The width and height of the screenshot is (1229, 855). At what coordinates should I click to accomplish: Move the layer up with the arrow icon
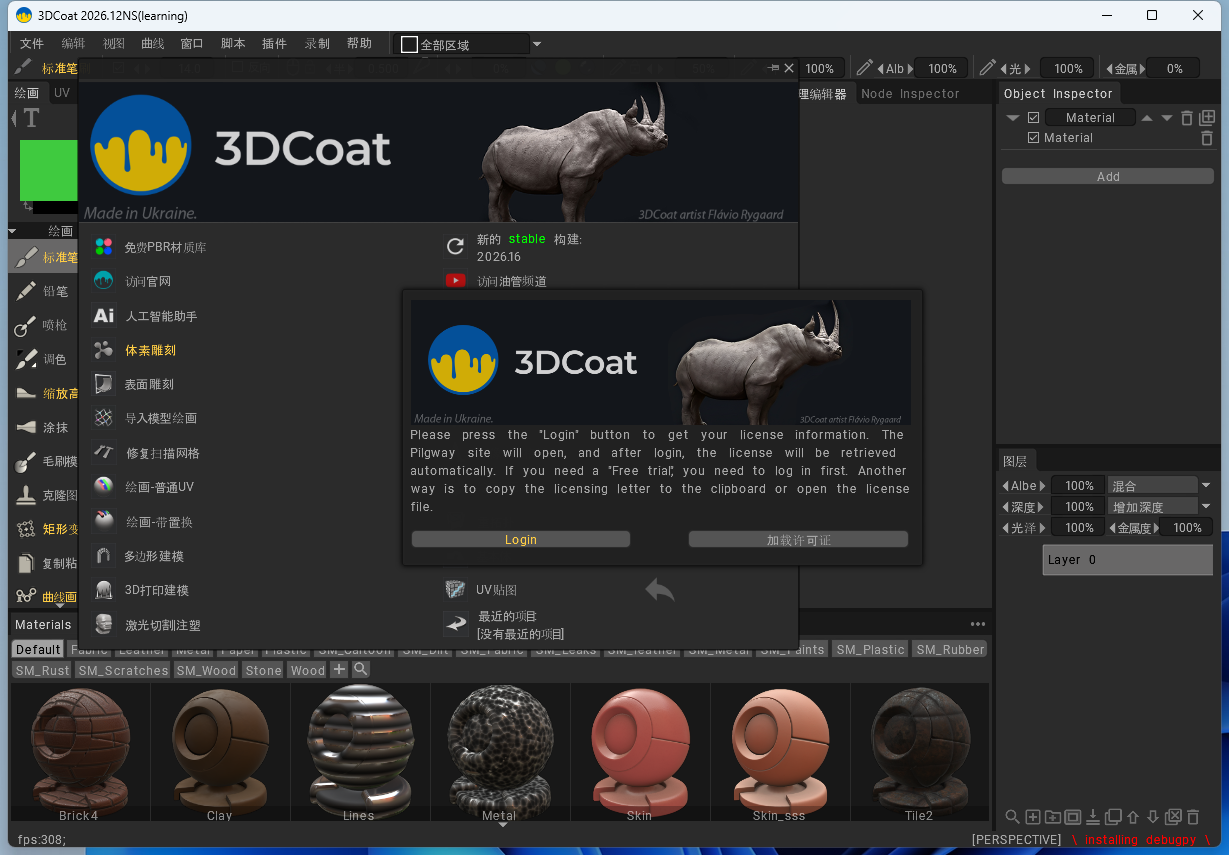pos(1133,817)
